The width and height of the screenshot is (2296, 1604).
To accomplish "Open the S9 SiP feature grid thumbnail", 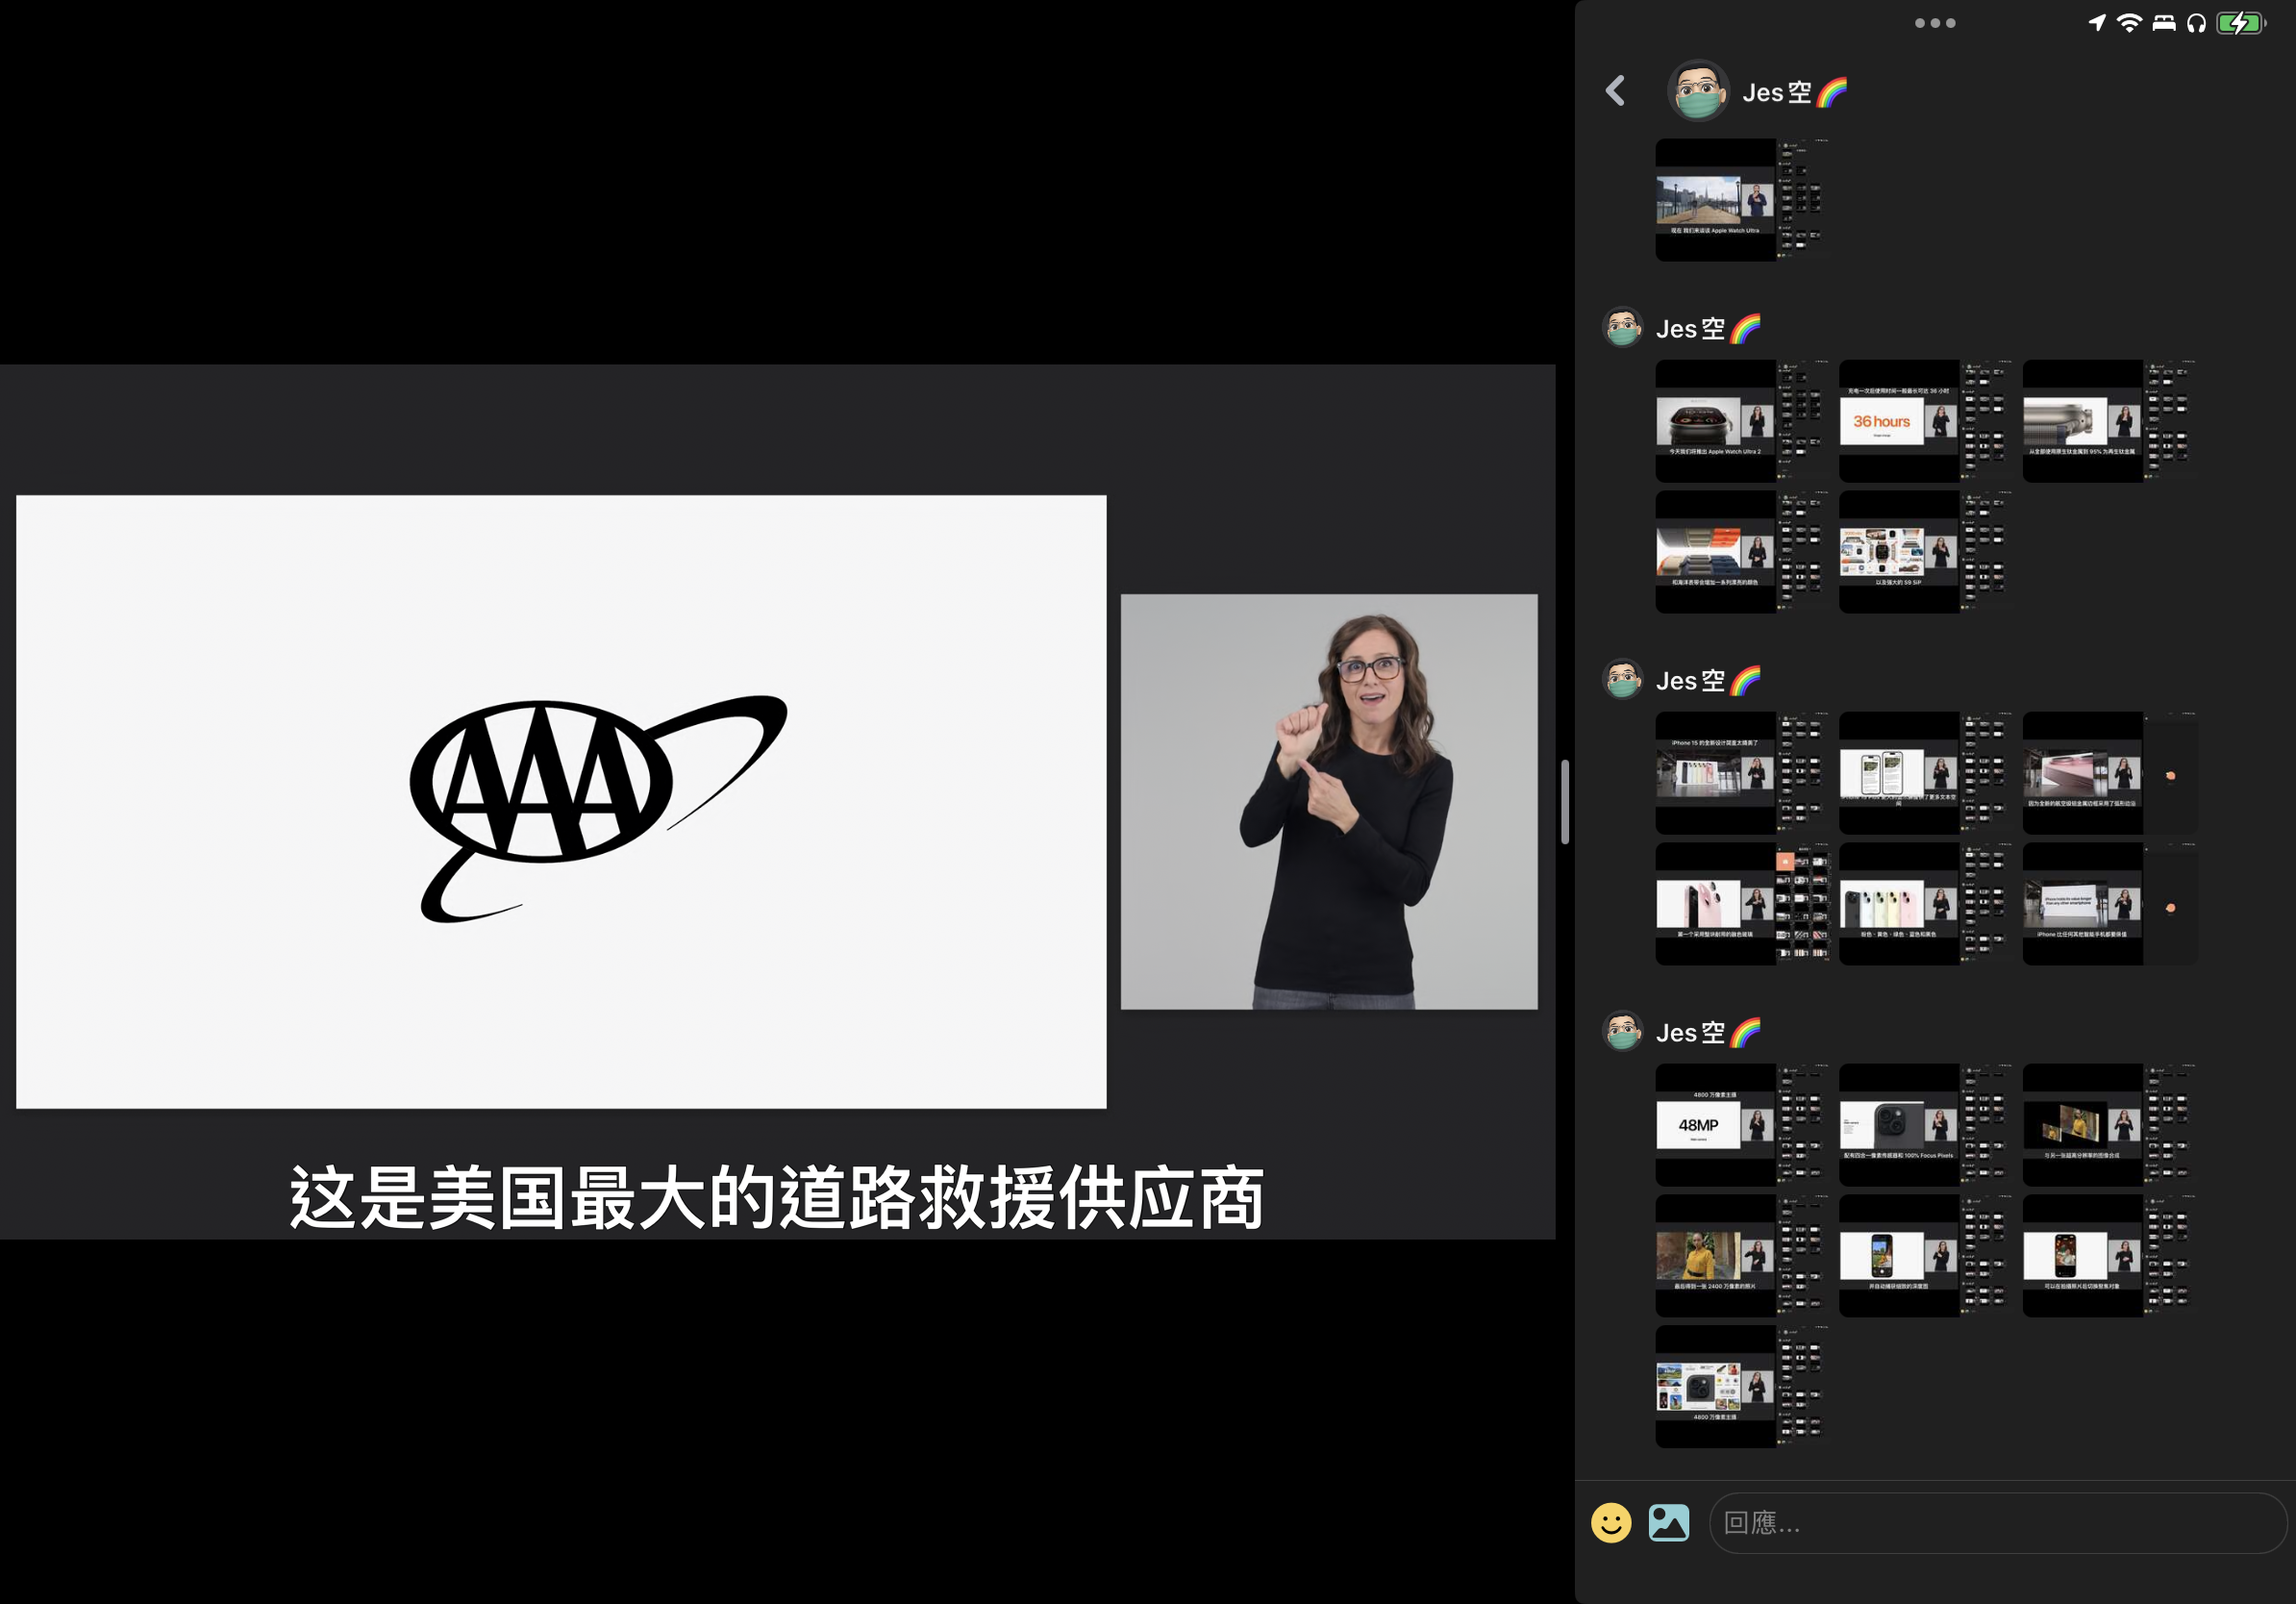I will tap(1926, 552).
